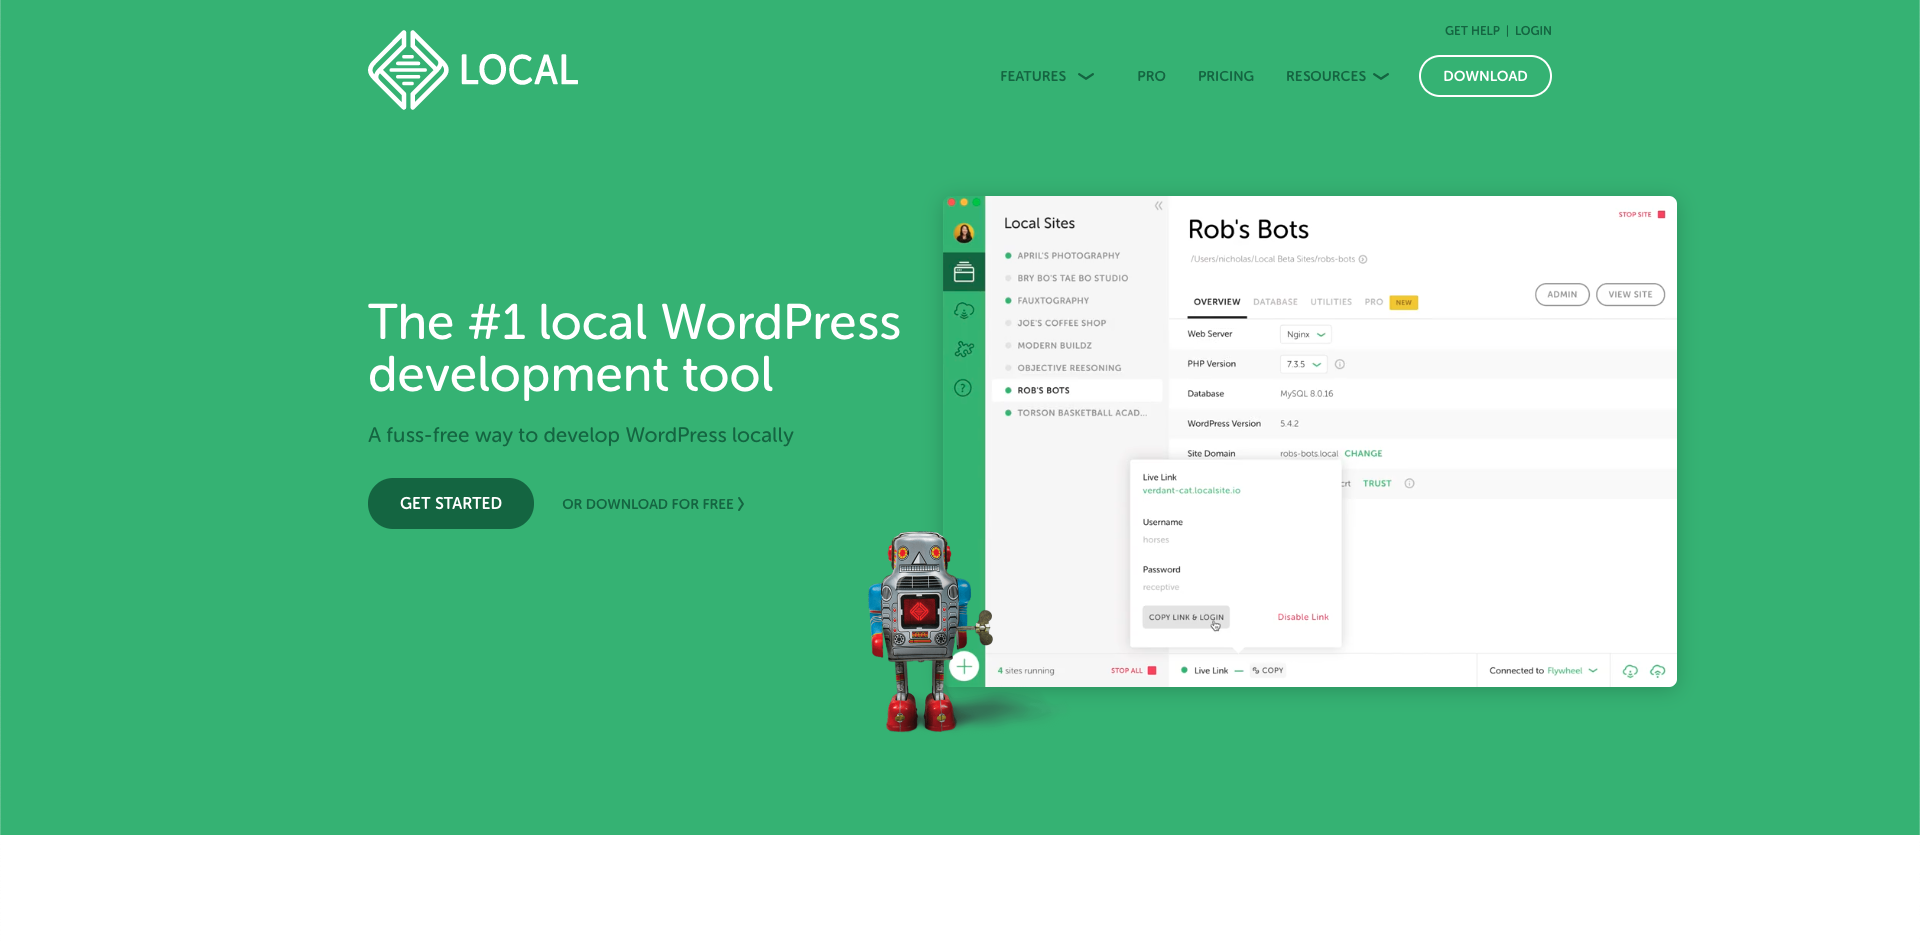The height and width of the screenshot is (941, 1920).
Task: Switch to the PRO tab with NEW badge
Action: point(1390,302)
